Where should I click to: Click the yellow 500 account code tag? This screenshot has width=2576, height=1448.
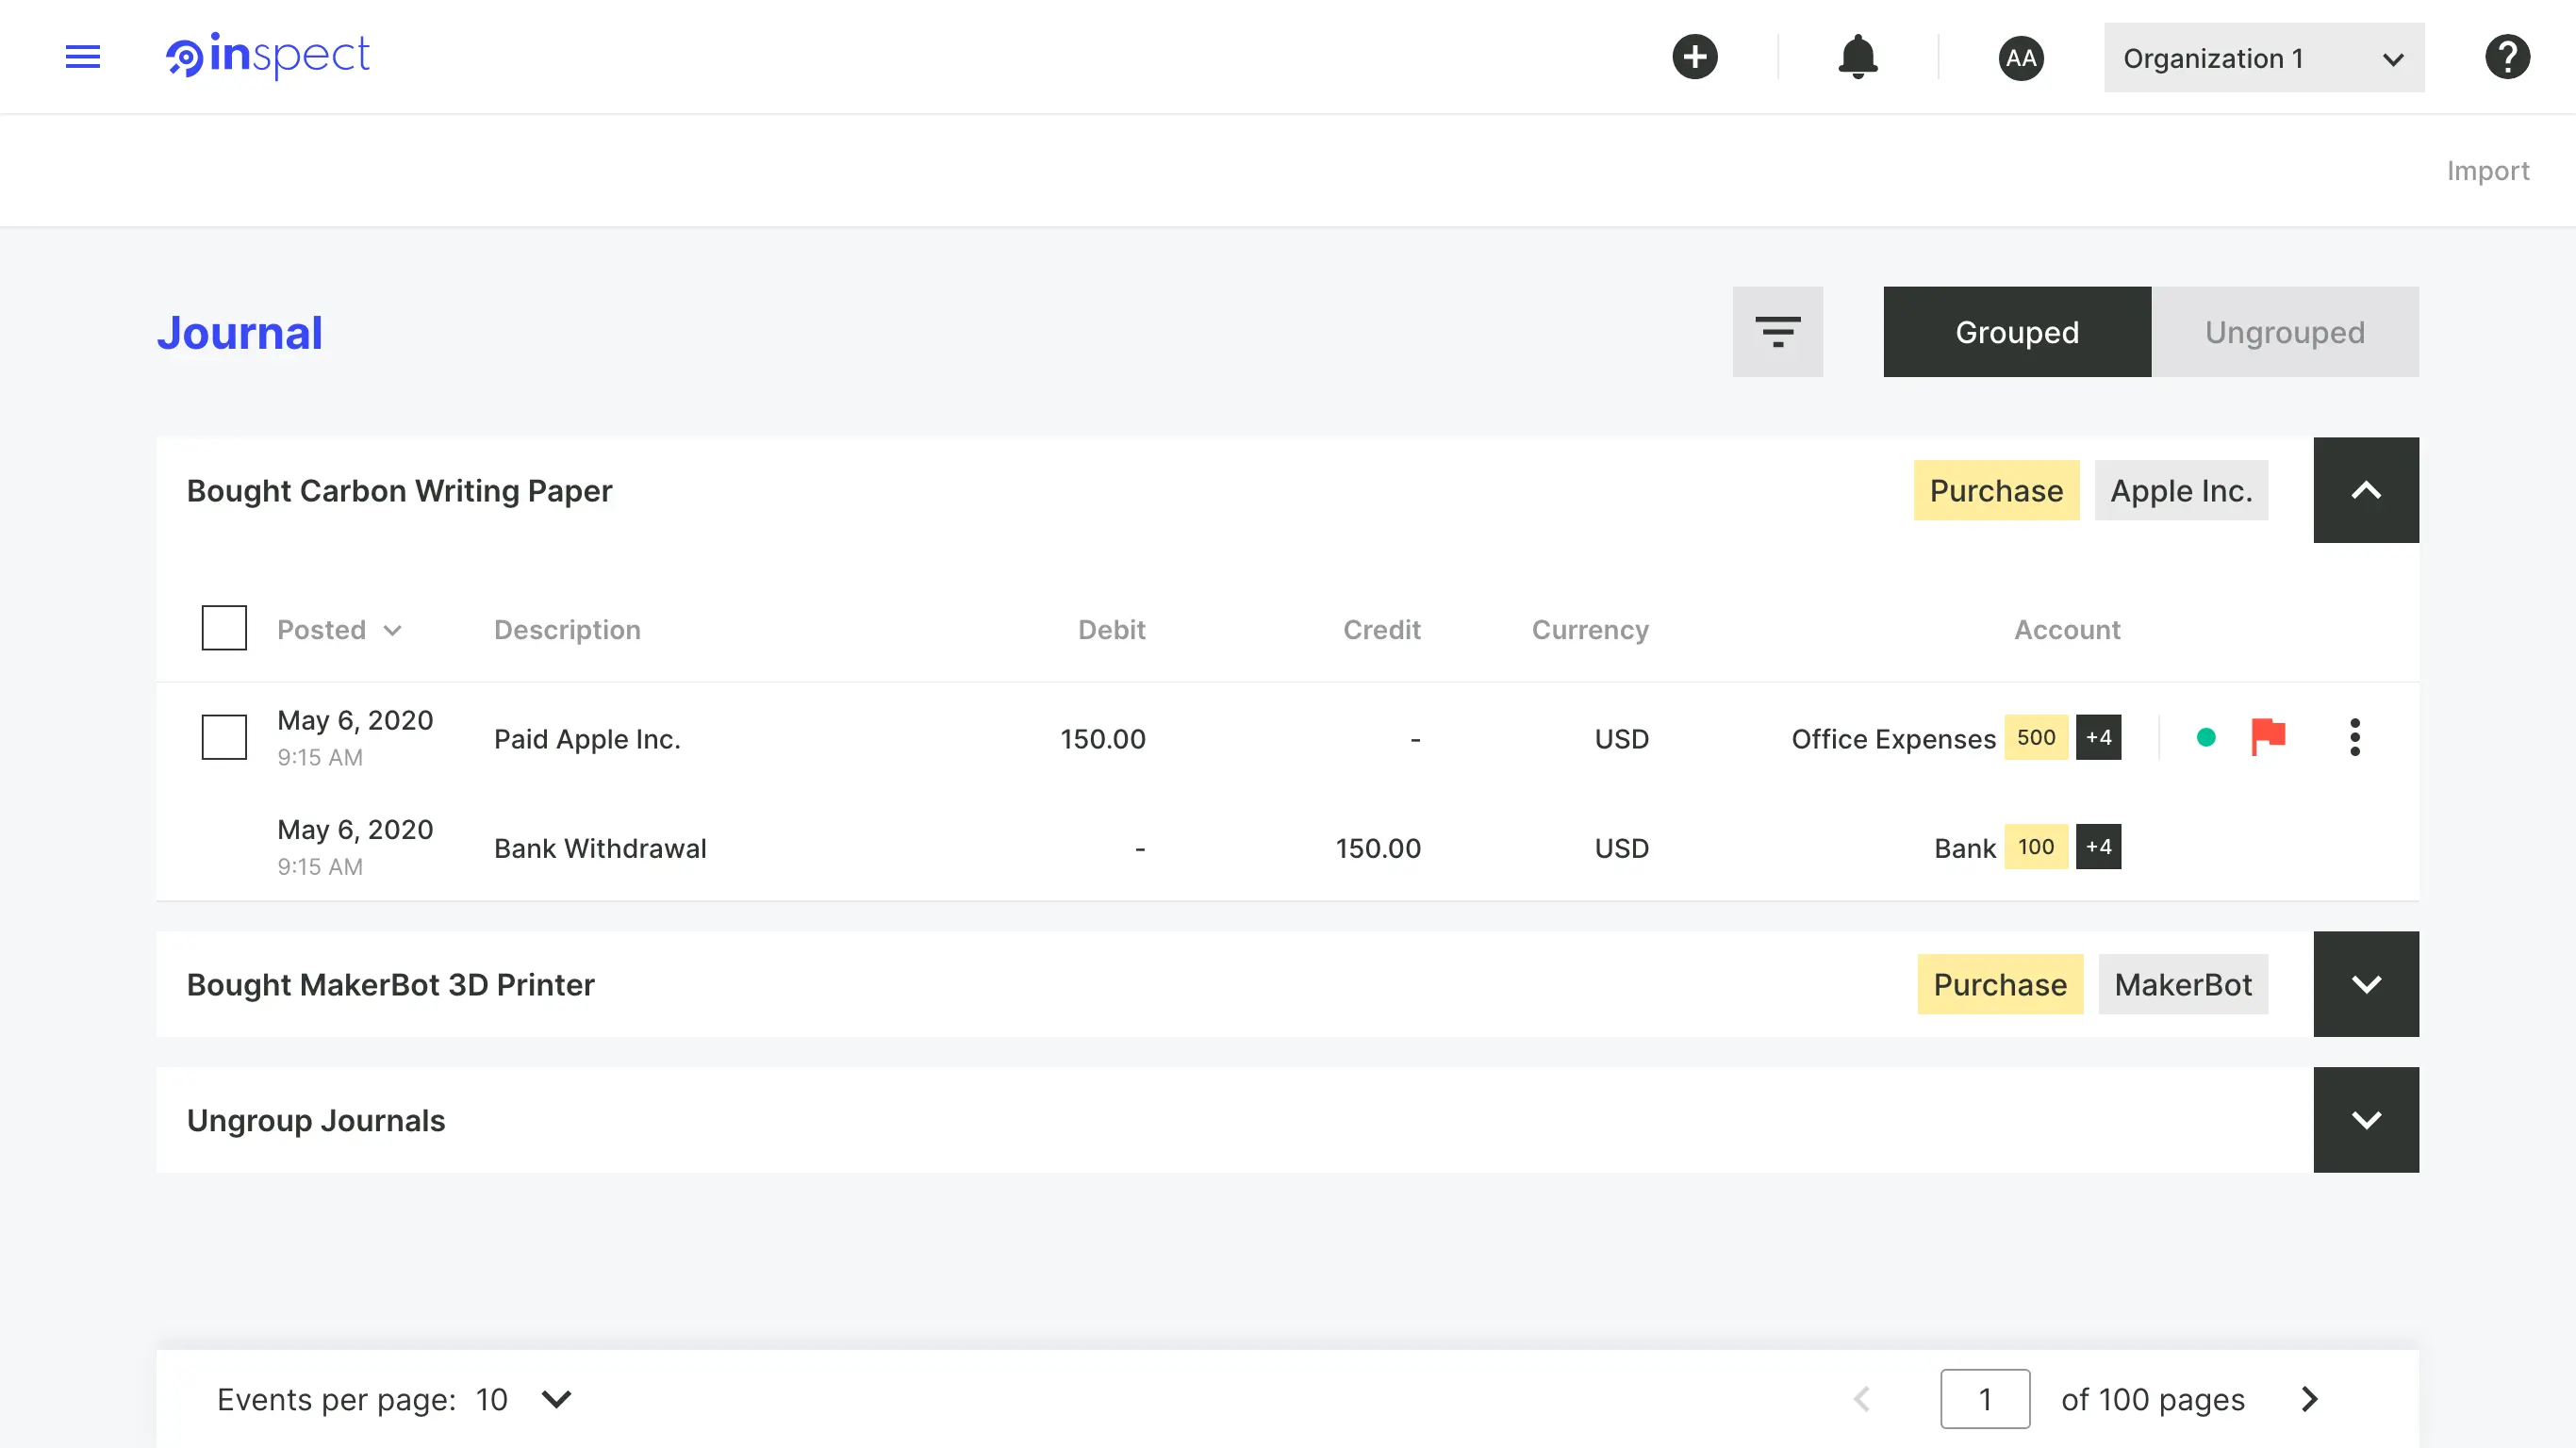click(2035, 737)
